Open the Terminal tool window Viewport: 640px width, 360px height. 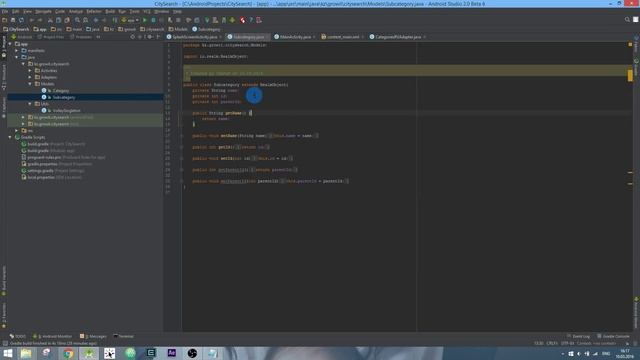tap(124, 336)
